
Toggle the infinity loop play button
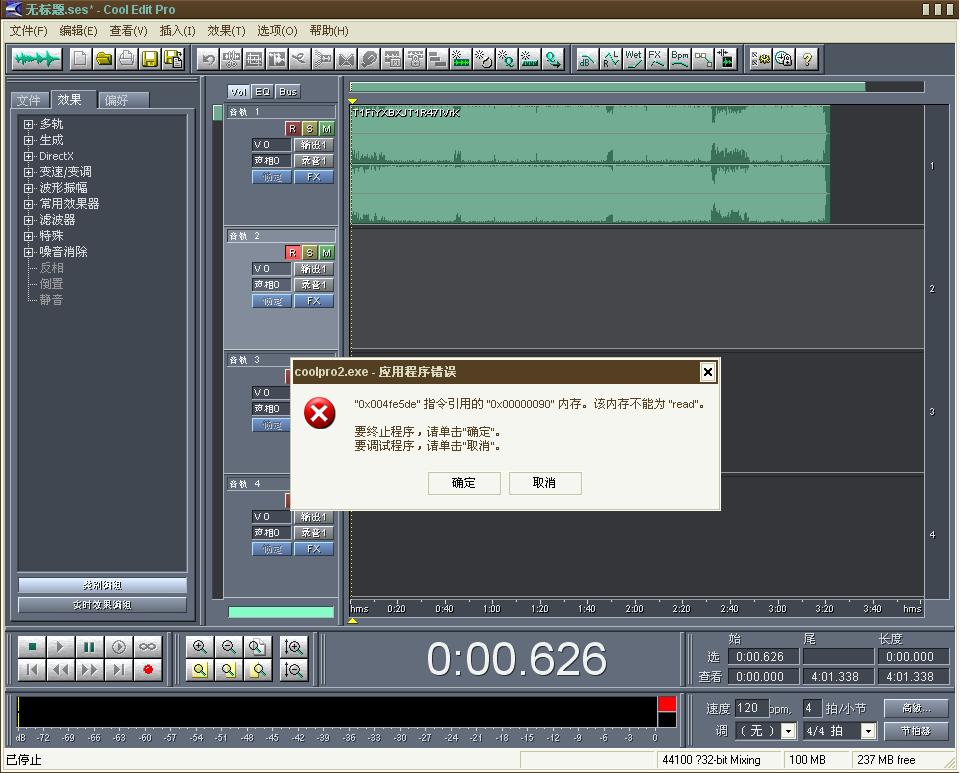pos(148,647)
